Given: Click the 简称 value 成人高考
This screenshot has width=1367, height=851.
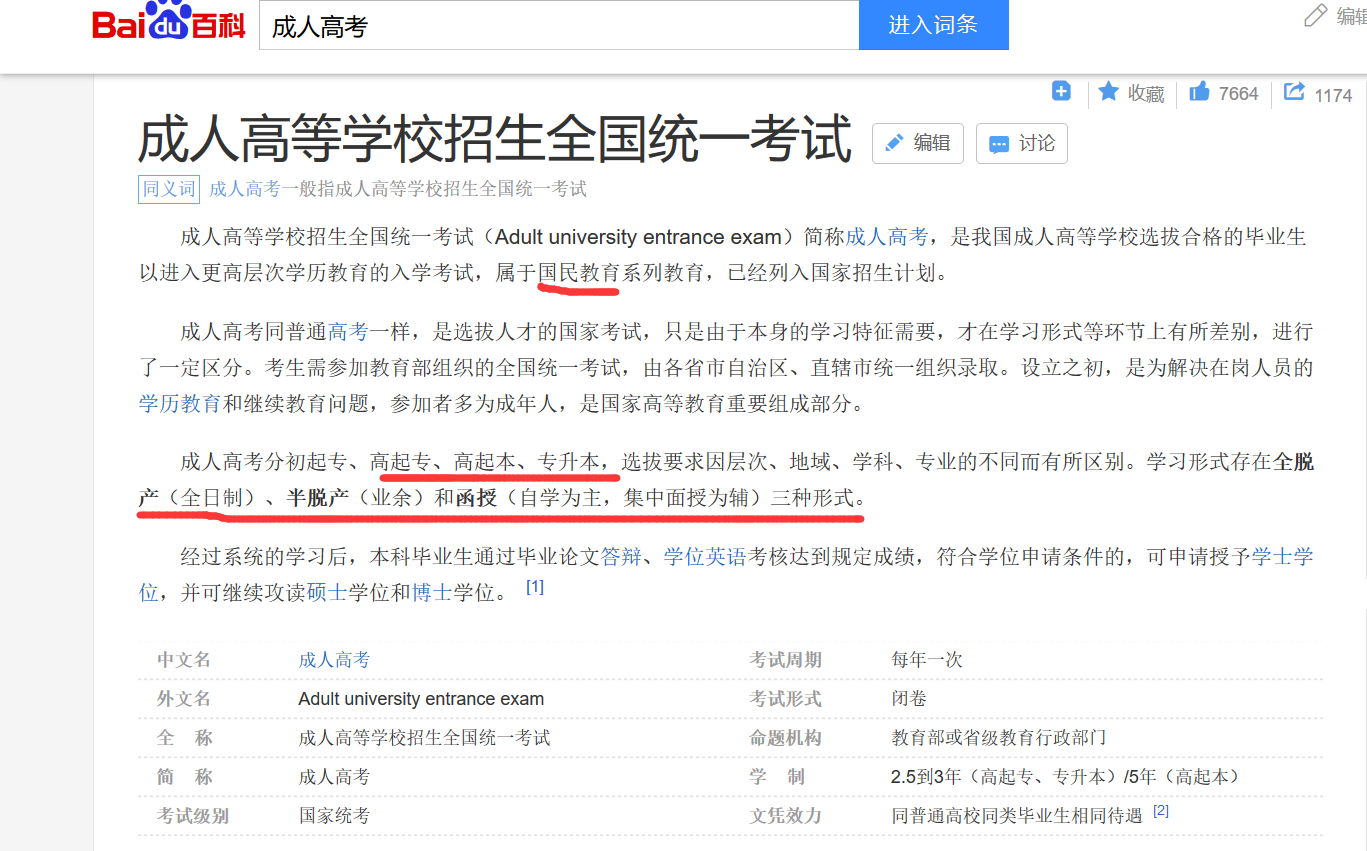Looking at the screenshot, I should point(334,777).
